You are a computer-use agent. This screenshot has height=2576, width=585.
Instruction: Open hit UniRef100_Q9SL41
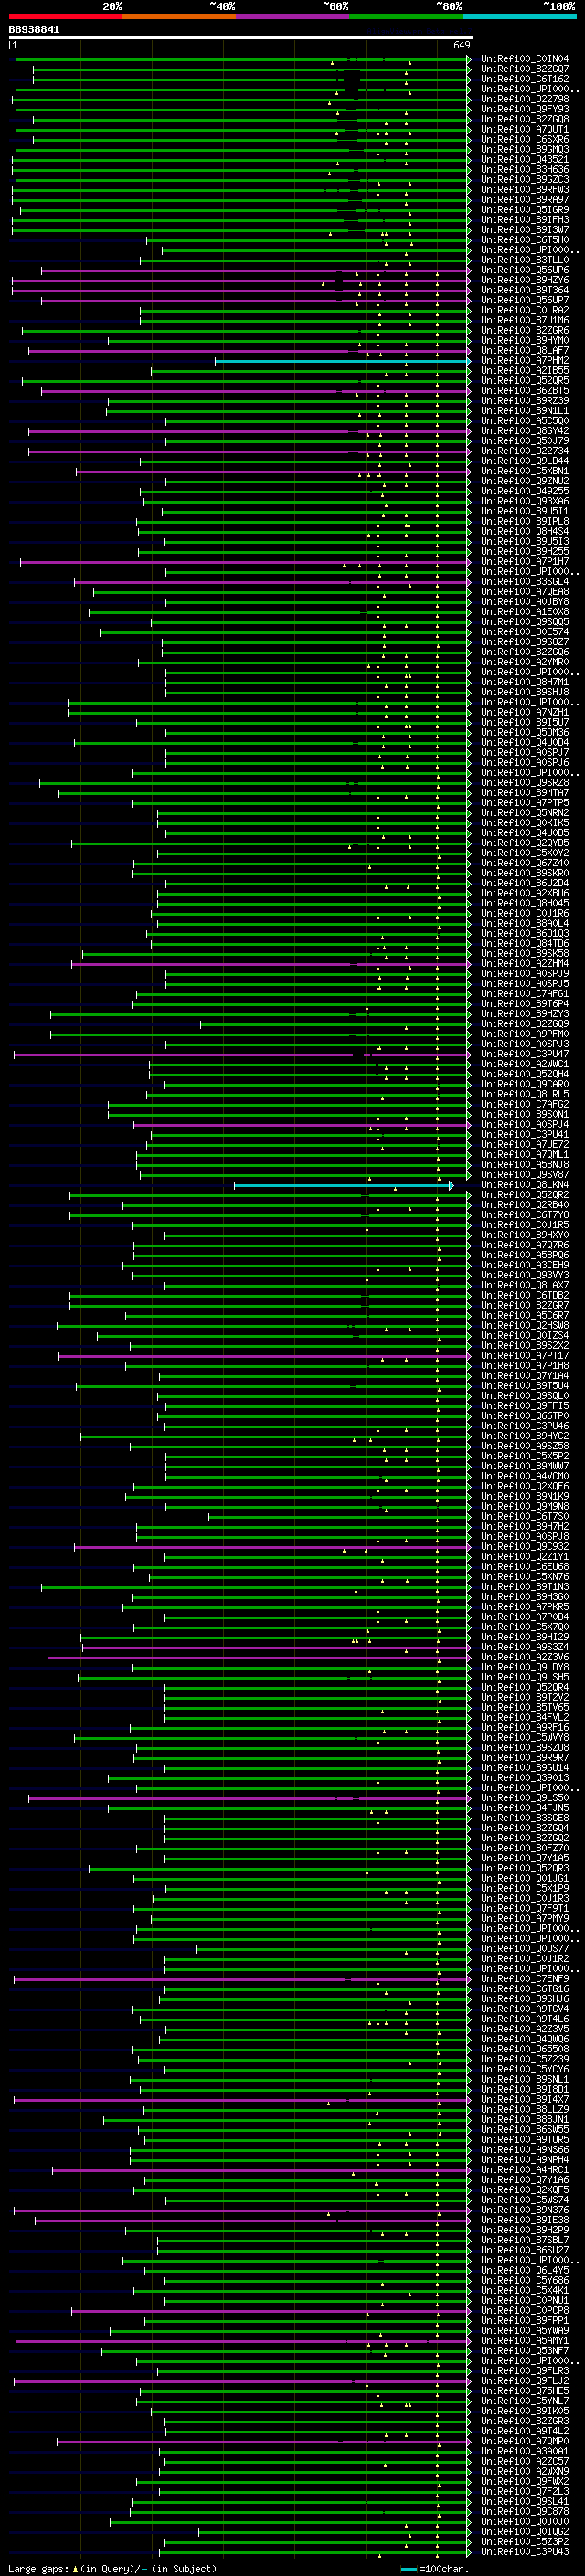pos(525,2502)
